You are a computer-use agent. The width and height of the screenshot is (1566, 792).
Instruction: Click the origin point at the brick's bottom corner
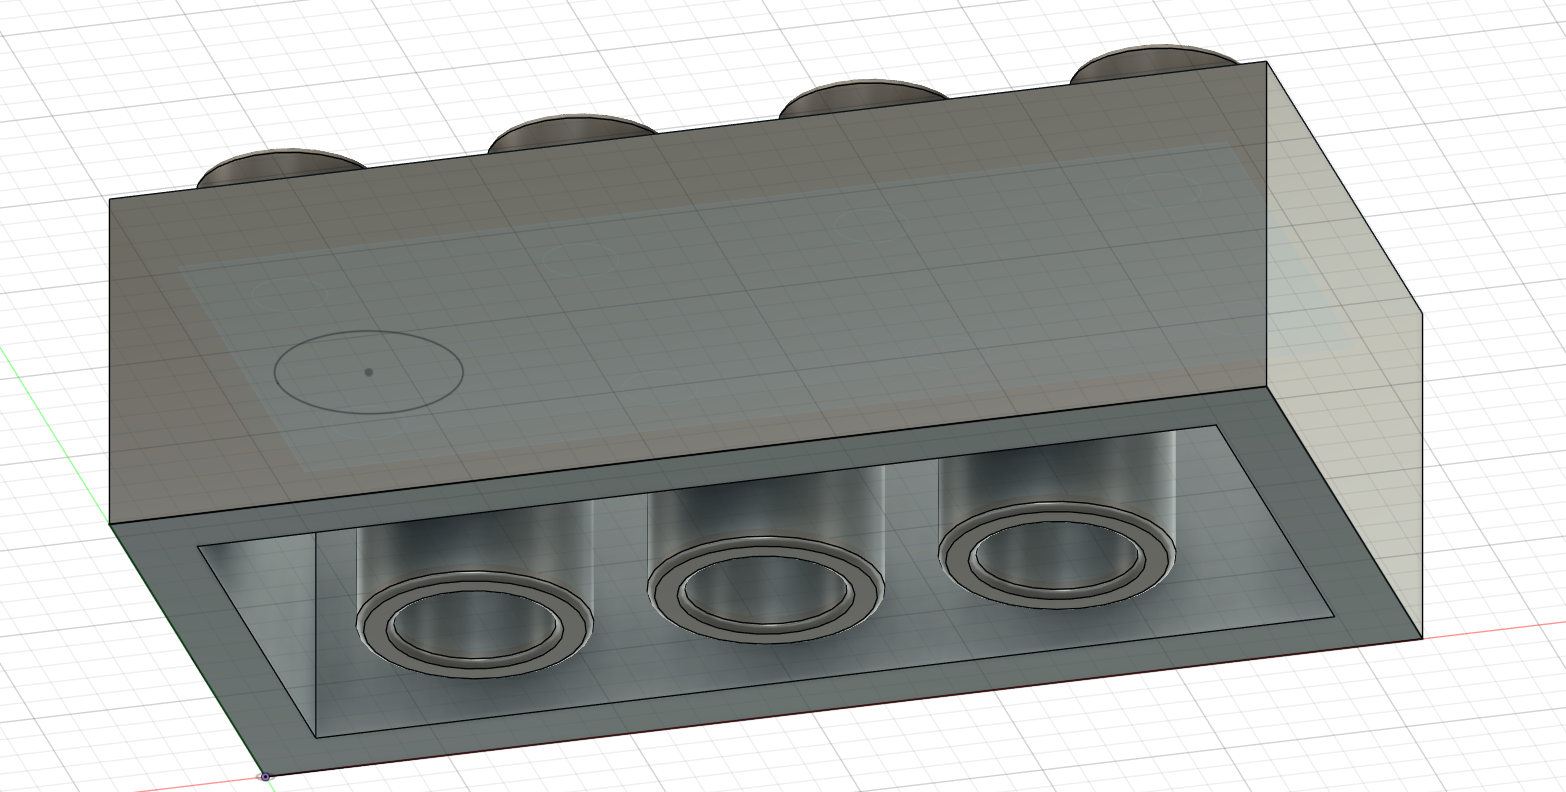pyautogui.click(x=265, y=776)
